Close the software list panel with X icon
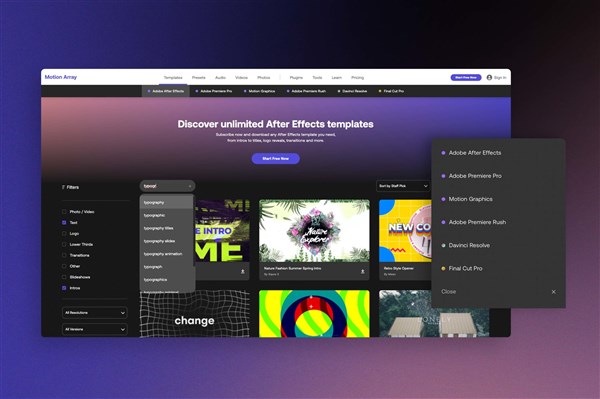Image resolution: width=600 pixels, height=399 pixels. click(x=553, y=292)
